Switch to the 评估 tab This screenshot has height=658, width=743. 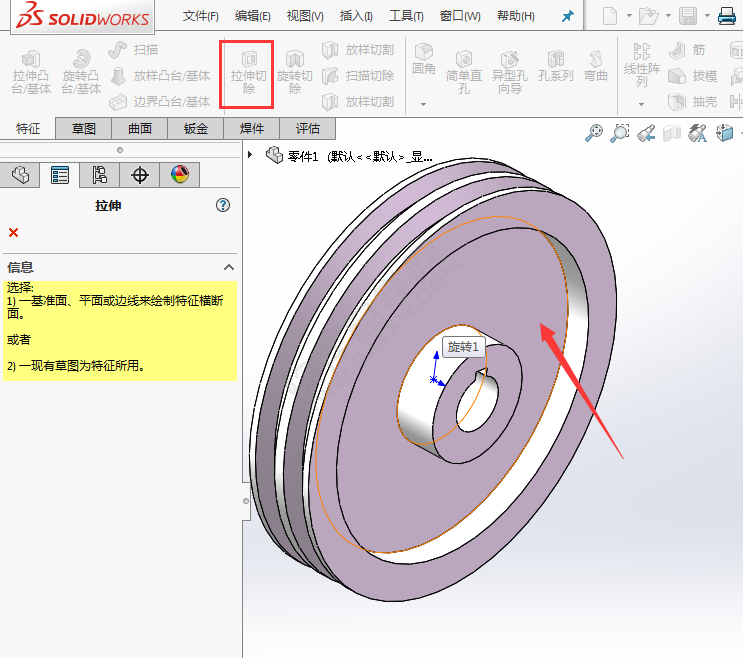pos(308,128)
